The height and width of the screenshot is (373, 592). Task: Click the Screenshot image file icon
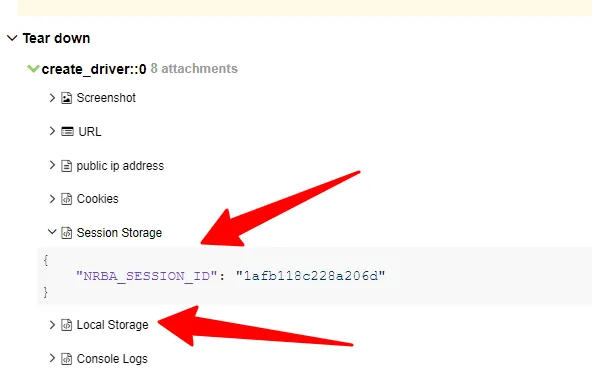click(x=66, y=98)
